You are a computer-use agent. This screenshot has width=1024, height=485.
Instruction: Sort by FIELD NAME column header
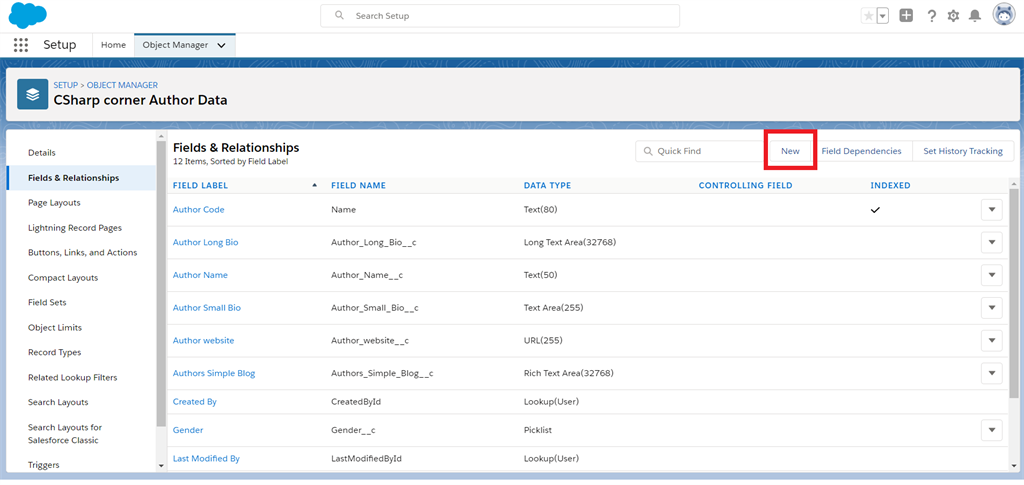click(359, 185)
